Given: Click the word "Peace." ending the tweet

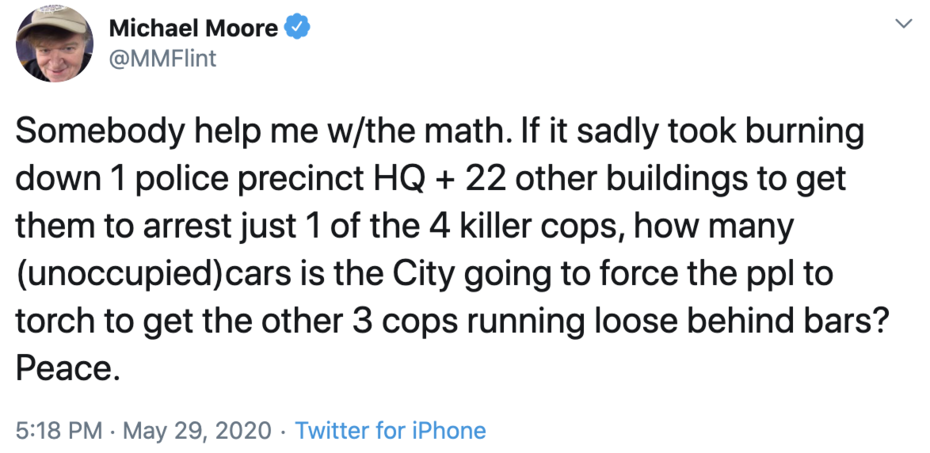Looking at the screenshot, I should 68,370.
